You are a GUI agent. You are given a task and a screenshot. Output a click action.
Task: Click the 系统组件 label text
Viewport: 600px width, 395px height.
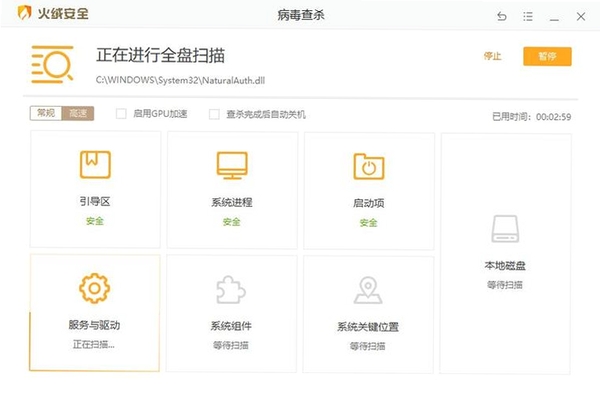pyautogui.click(x=231, y=326)
